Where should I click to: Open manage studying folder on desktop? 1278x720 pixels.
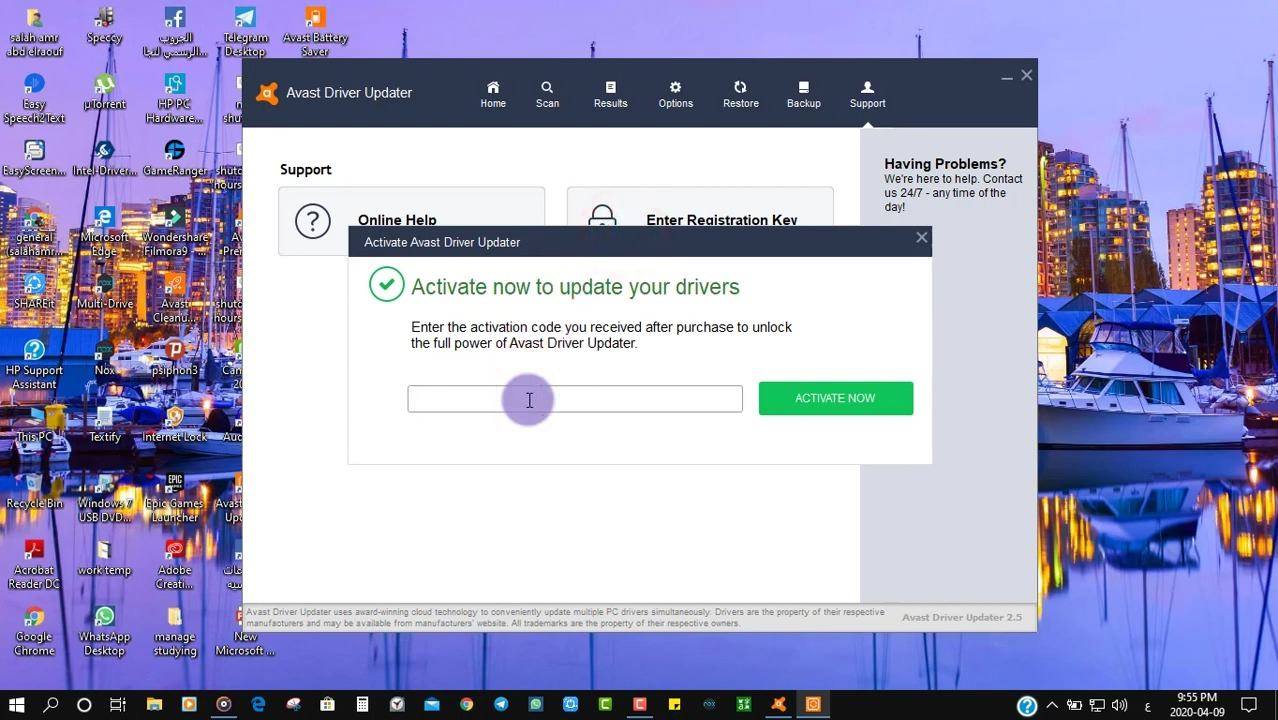pos(174,630)
